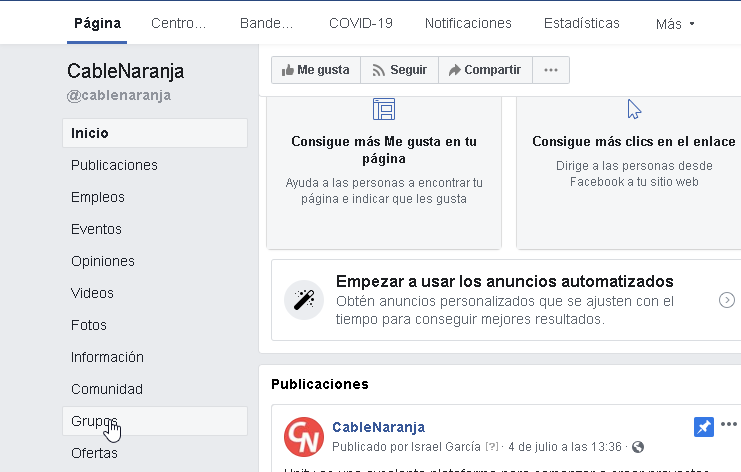Open Grupos in the sidebar
The height and width of the screenshot is (472, 741).
(155, 421)
